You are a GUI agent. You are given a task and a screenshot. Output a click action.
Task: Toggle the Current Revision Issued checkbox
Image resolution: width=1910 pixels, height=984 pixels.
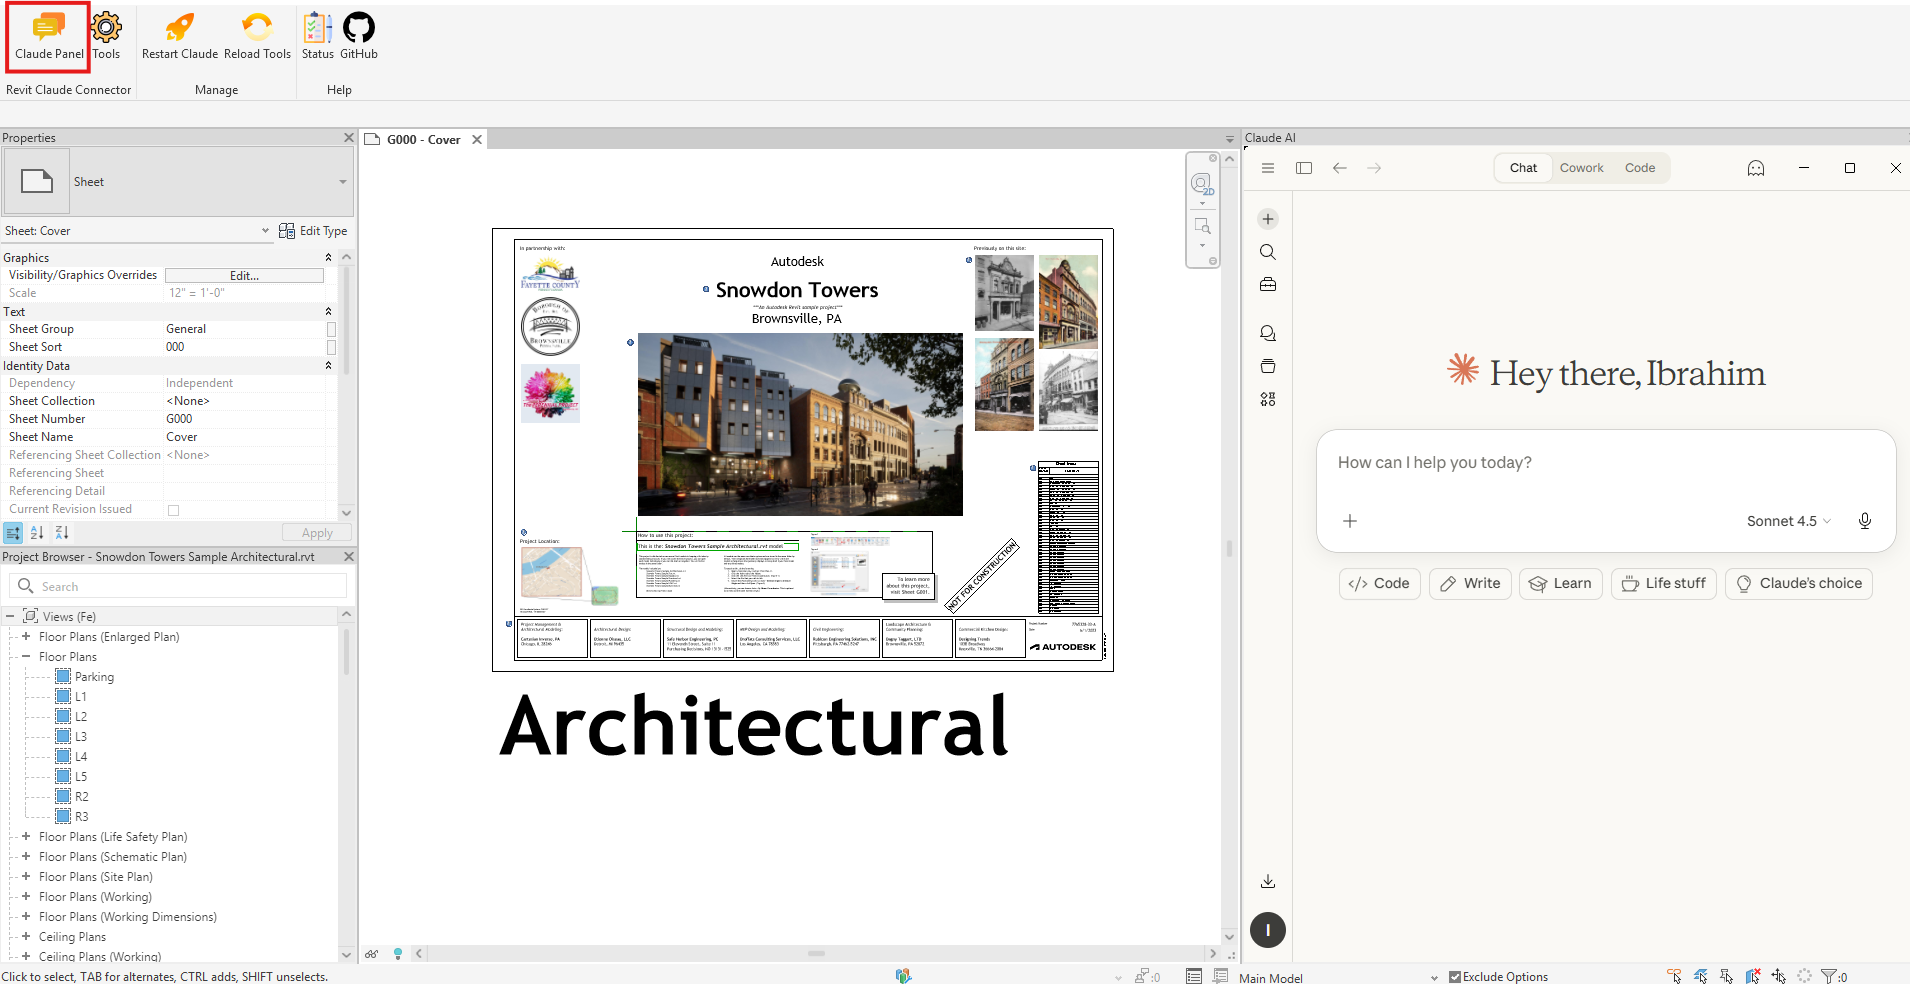click(173, 510)
